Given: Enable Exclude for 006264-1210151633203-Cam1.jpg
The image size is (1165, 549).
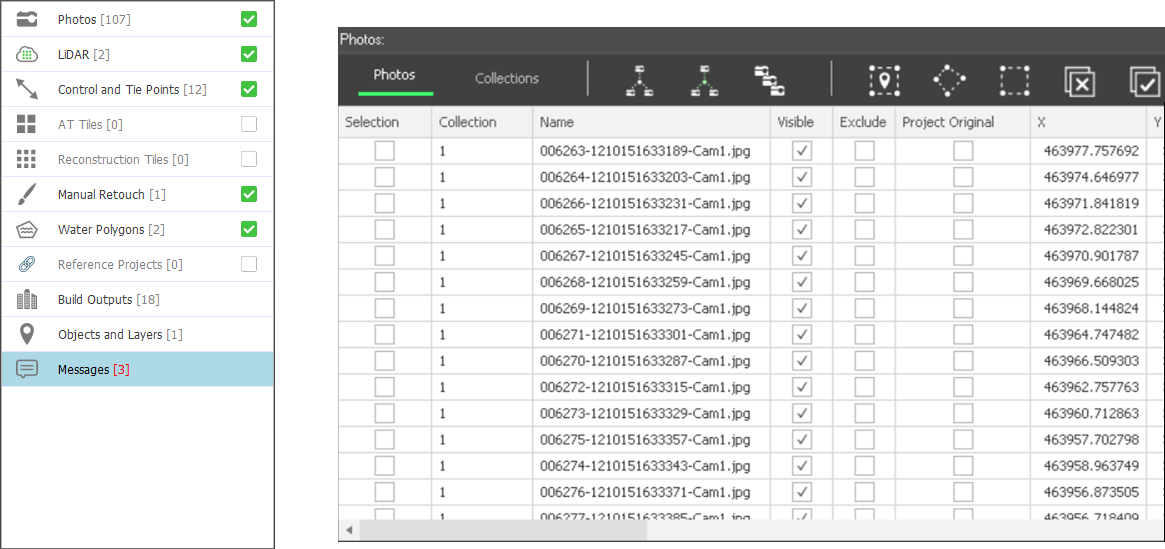Looking at the screenshot, I should tap(864, 177).
